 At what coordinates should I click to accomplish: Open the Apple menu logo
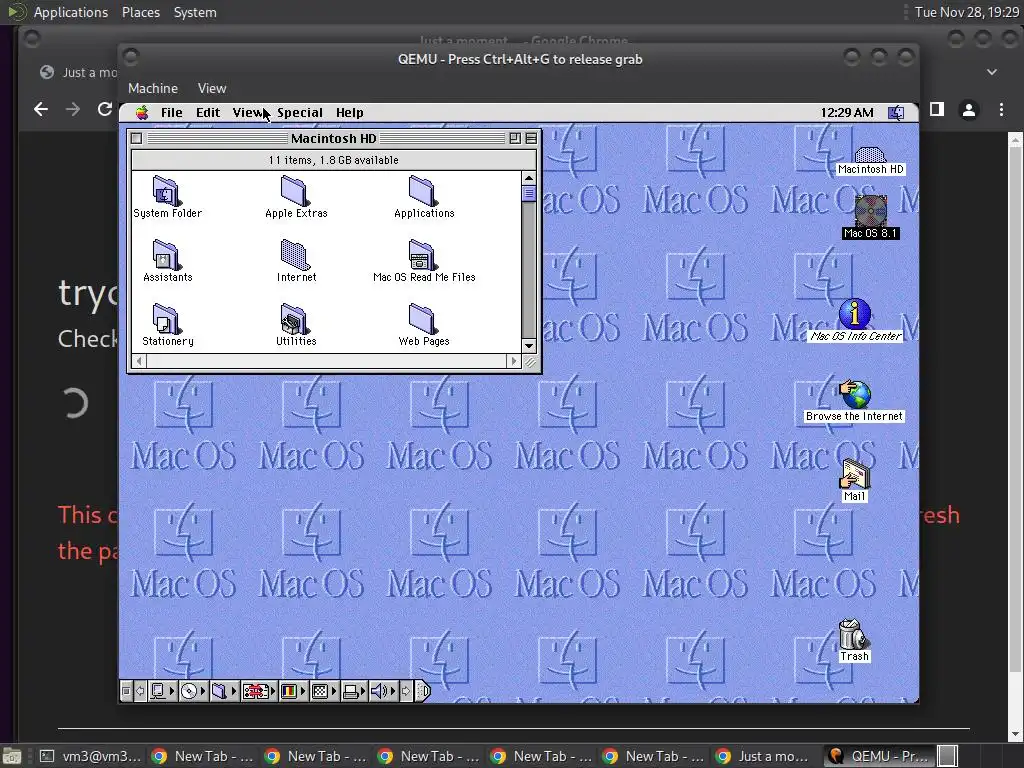point(142,112)
